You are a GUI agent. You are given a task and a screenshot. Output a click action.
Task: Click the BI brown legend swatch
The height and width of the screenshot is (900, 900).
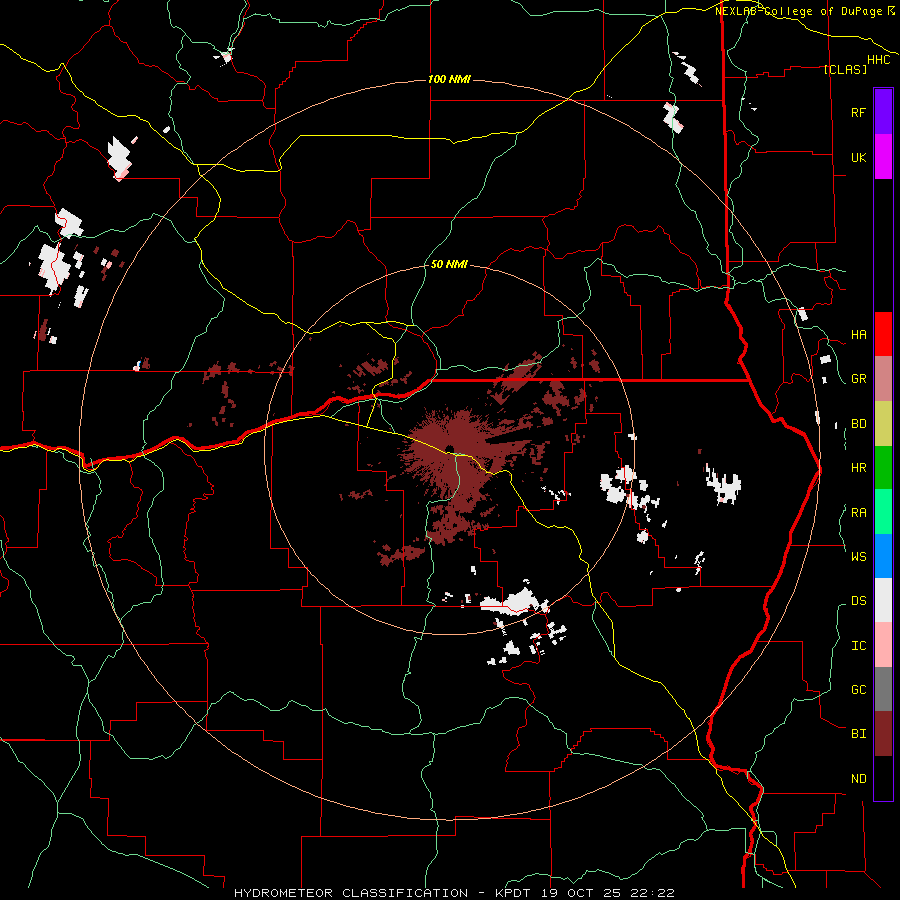pyautogui.click(x=883, y=734)
